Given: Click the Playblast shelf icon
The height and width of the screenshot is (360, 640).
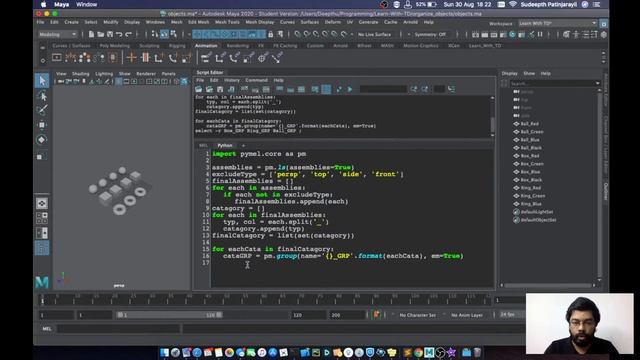Looking at the screenshot, I should click(x=57, y=58).
